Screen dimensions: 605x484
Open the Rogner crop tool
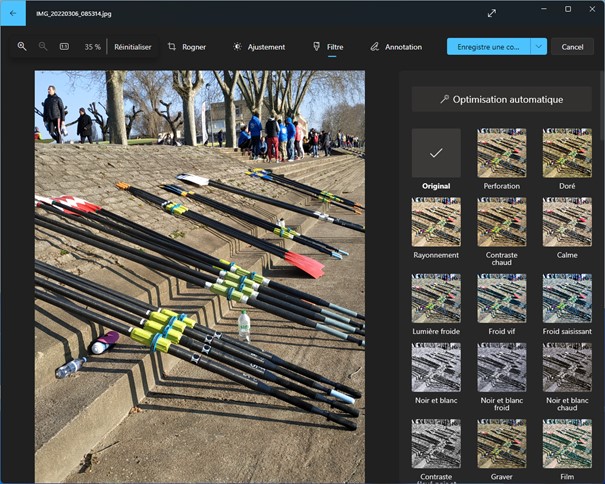tap(187, 47)
